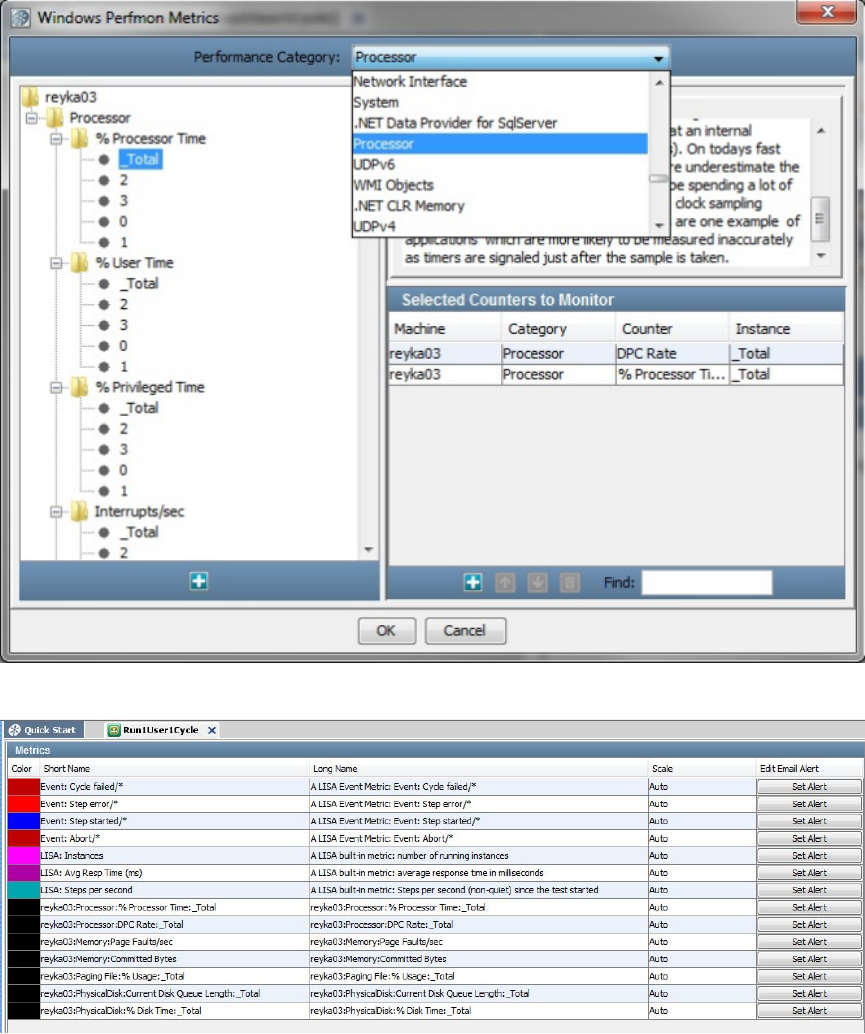Viewport: 865px width, 1034px height.
Task: Select UDPv4 in category list
Action: pyautogui.click(x=500, y=226)
